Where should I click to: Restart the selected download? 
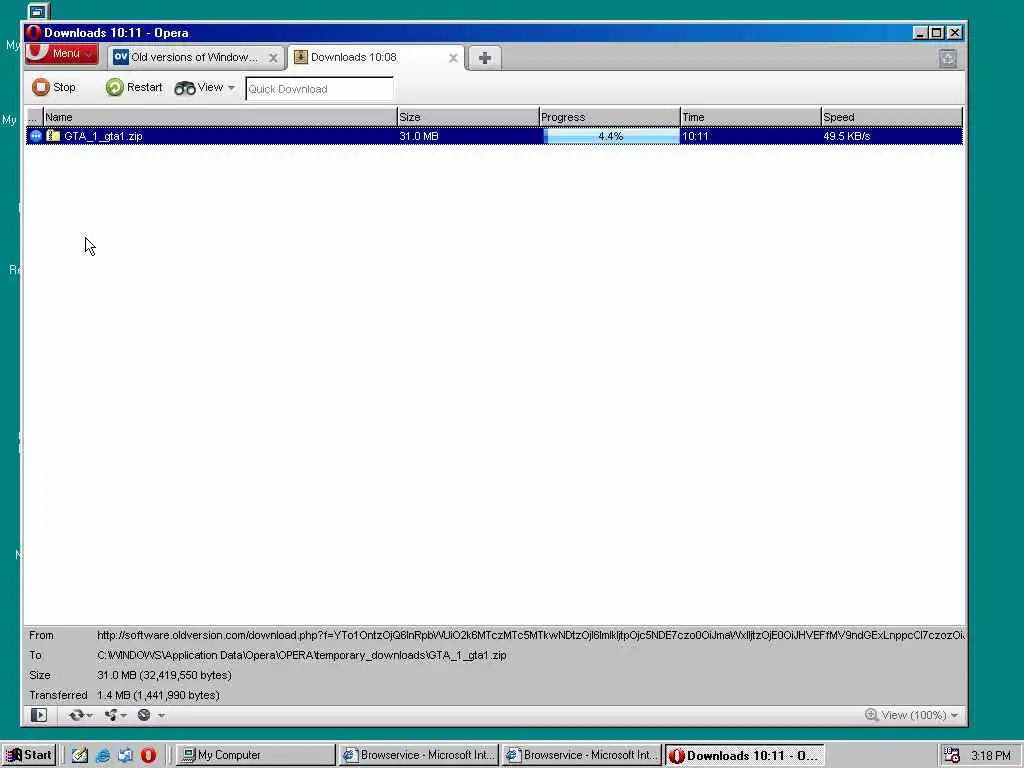(134, 88)
